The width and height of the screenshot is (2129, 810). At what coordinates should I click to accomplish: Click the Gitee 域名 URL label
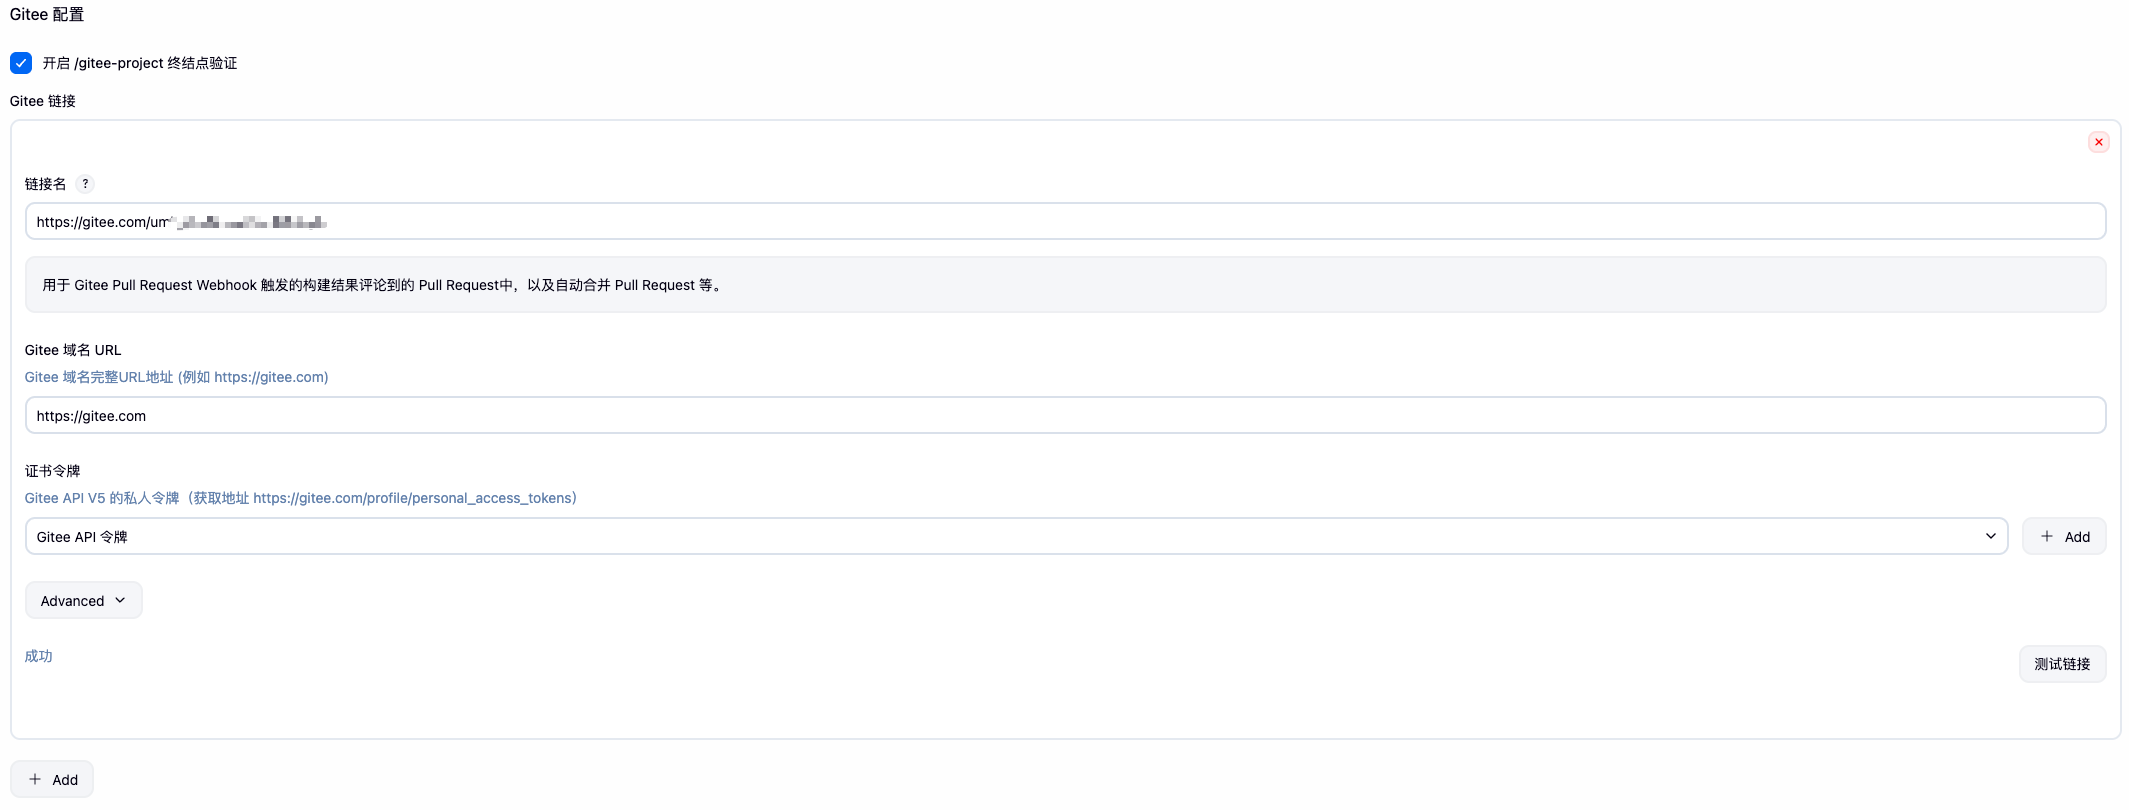point(73,350)
